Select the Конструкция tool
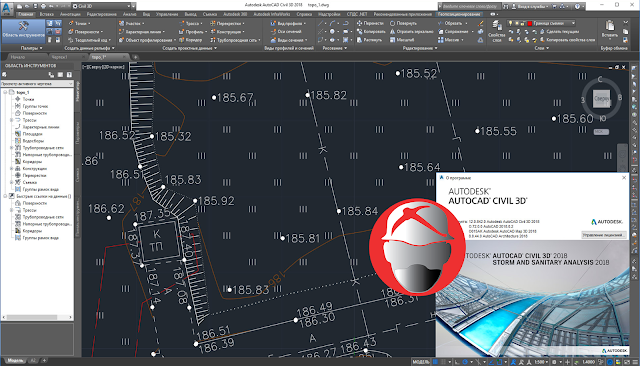640x366 pixels. 227,31
